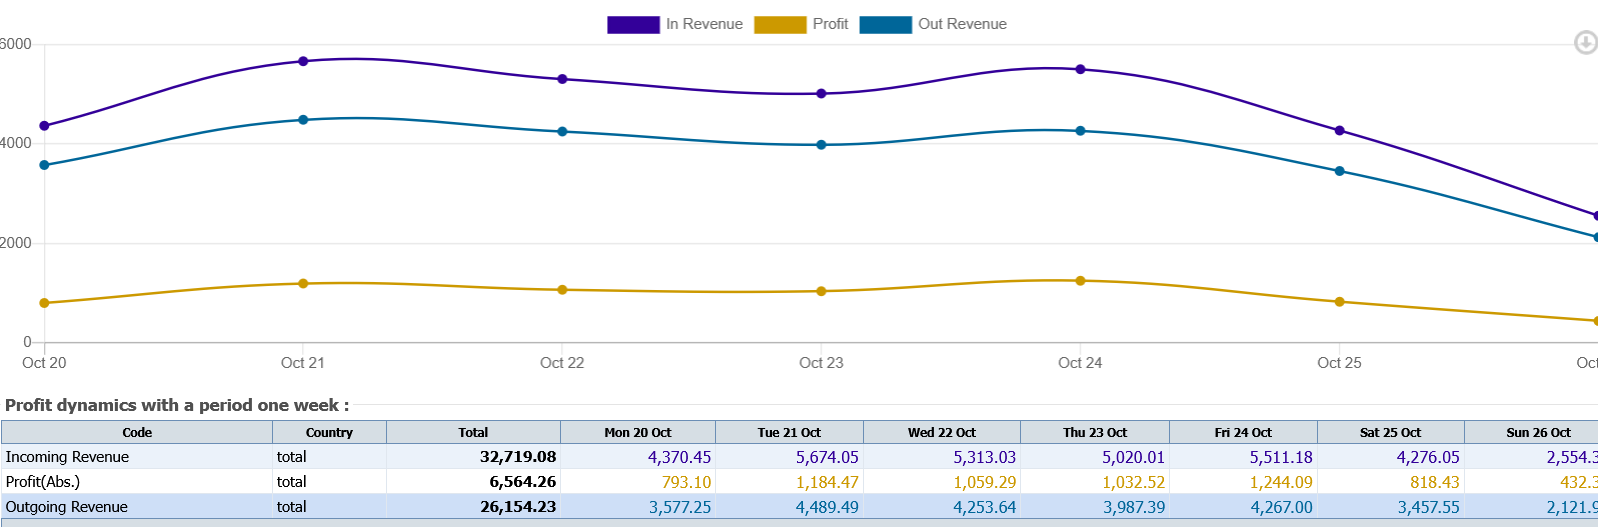Click the Out Revenue legend label
1598x527 pixels.
(962, 24)
